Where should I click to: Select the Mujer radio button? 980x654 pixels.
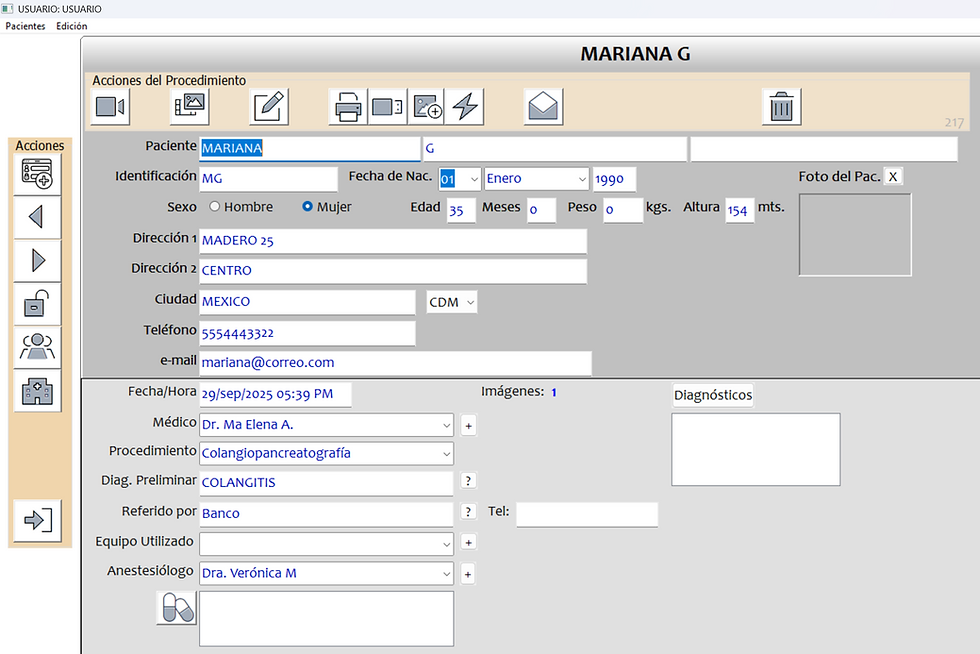pyautogui.click(x=307, y=206)
